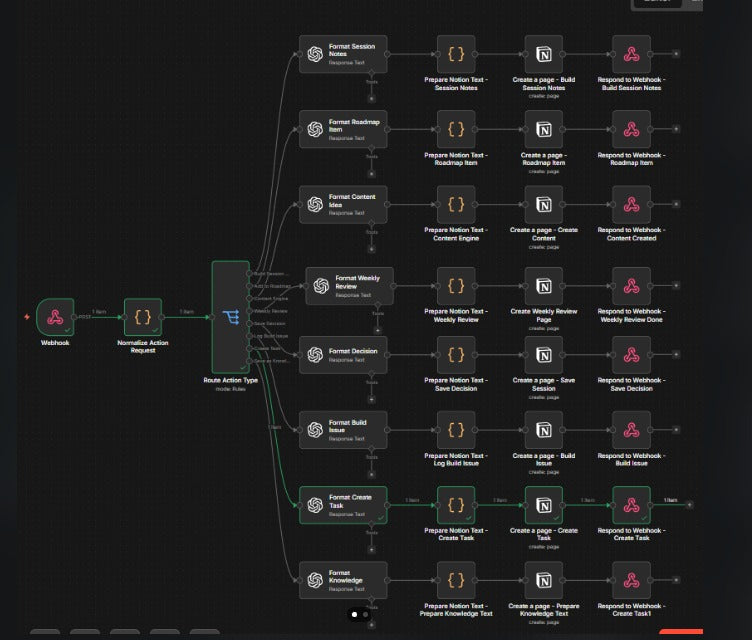Click the lightning trigger icon beside Webhook
752x640 pixels.
(27, 317)
